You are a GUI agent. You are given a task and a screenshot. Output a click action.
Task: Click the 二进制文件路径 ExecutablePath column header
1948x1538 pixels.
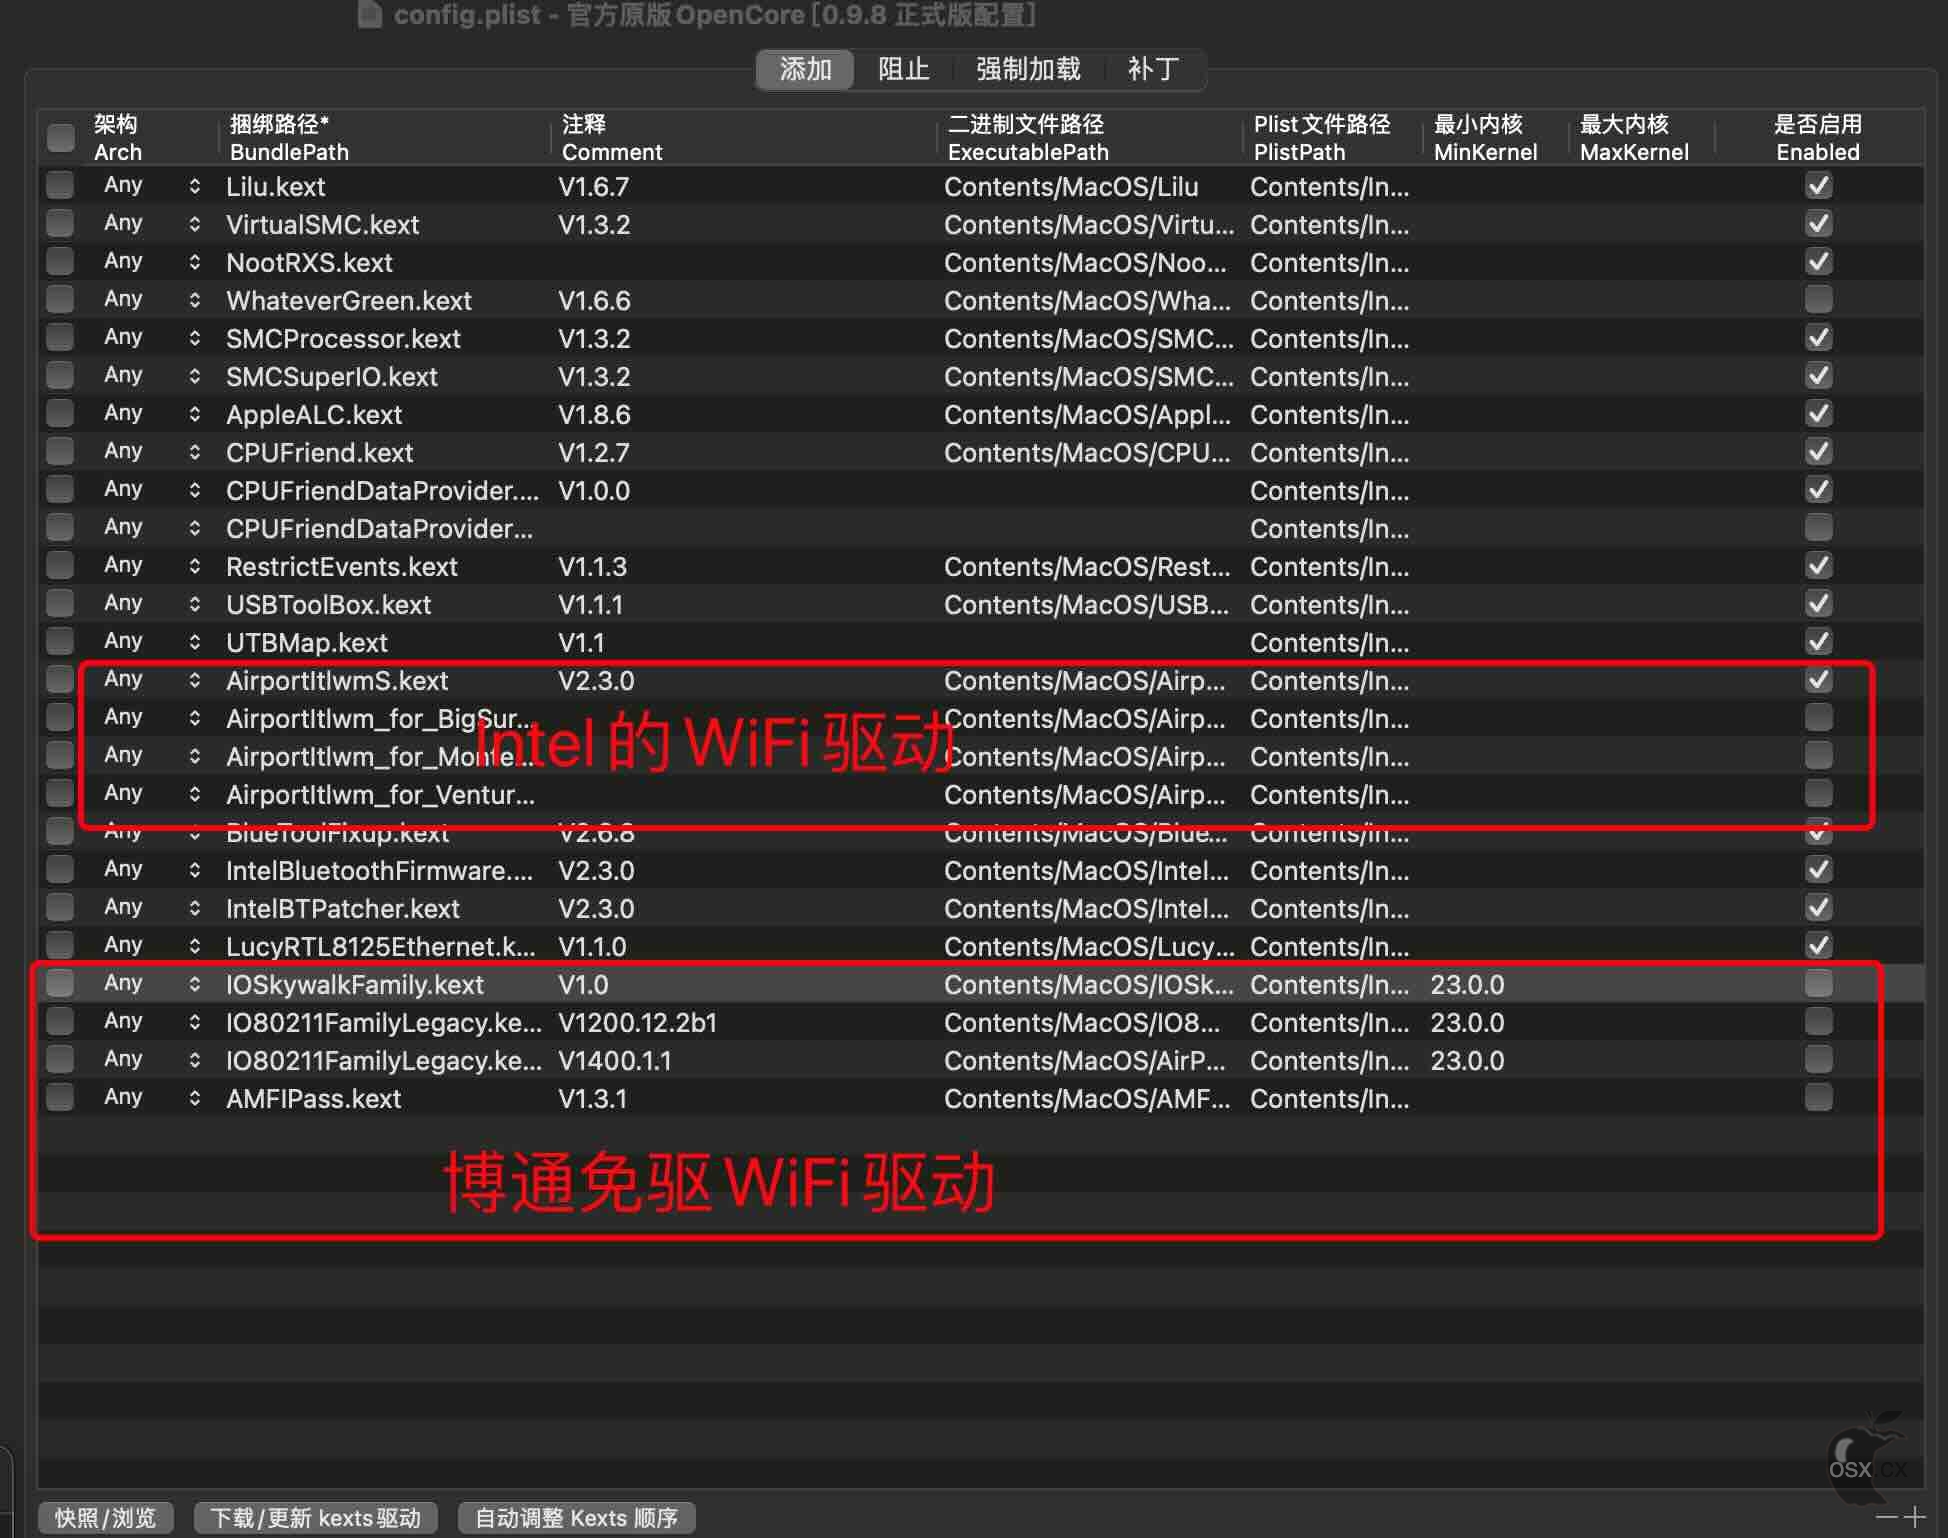1089,138
